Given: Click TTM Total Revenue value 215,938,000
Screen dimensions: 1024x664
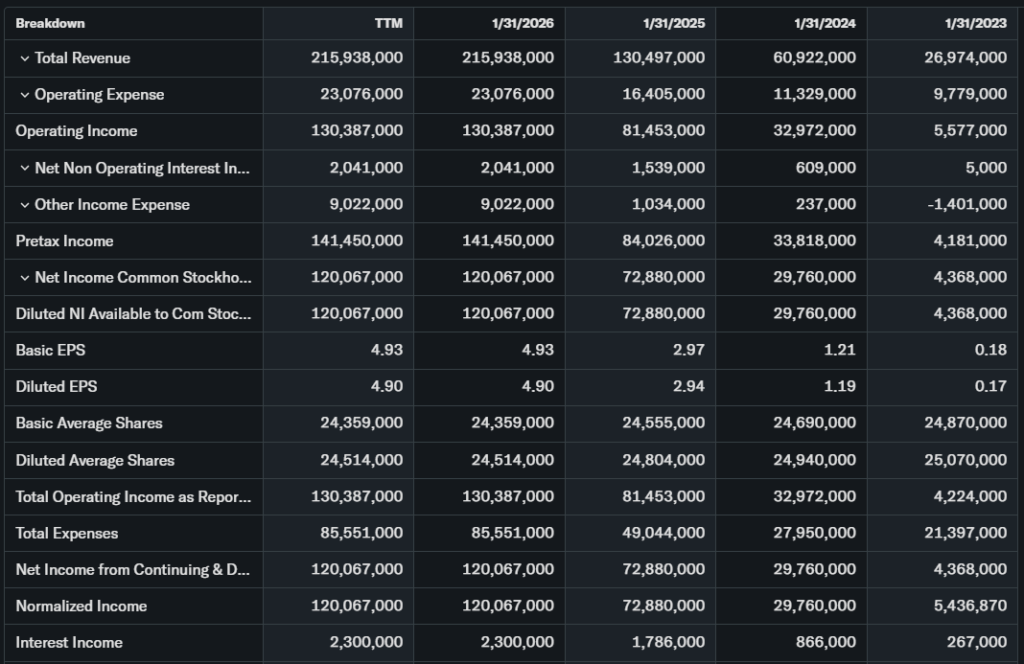Looking at the screenshot, I should (x=357, y=58).
